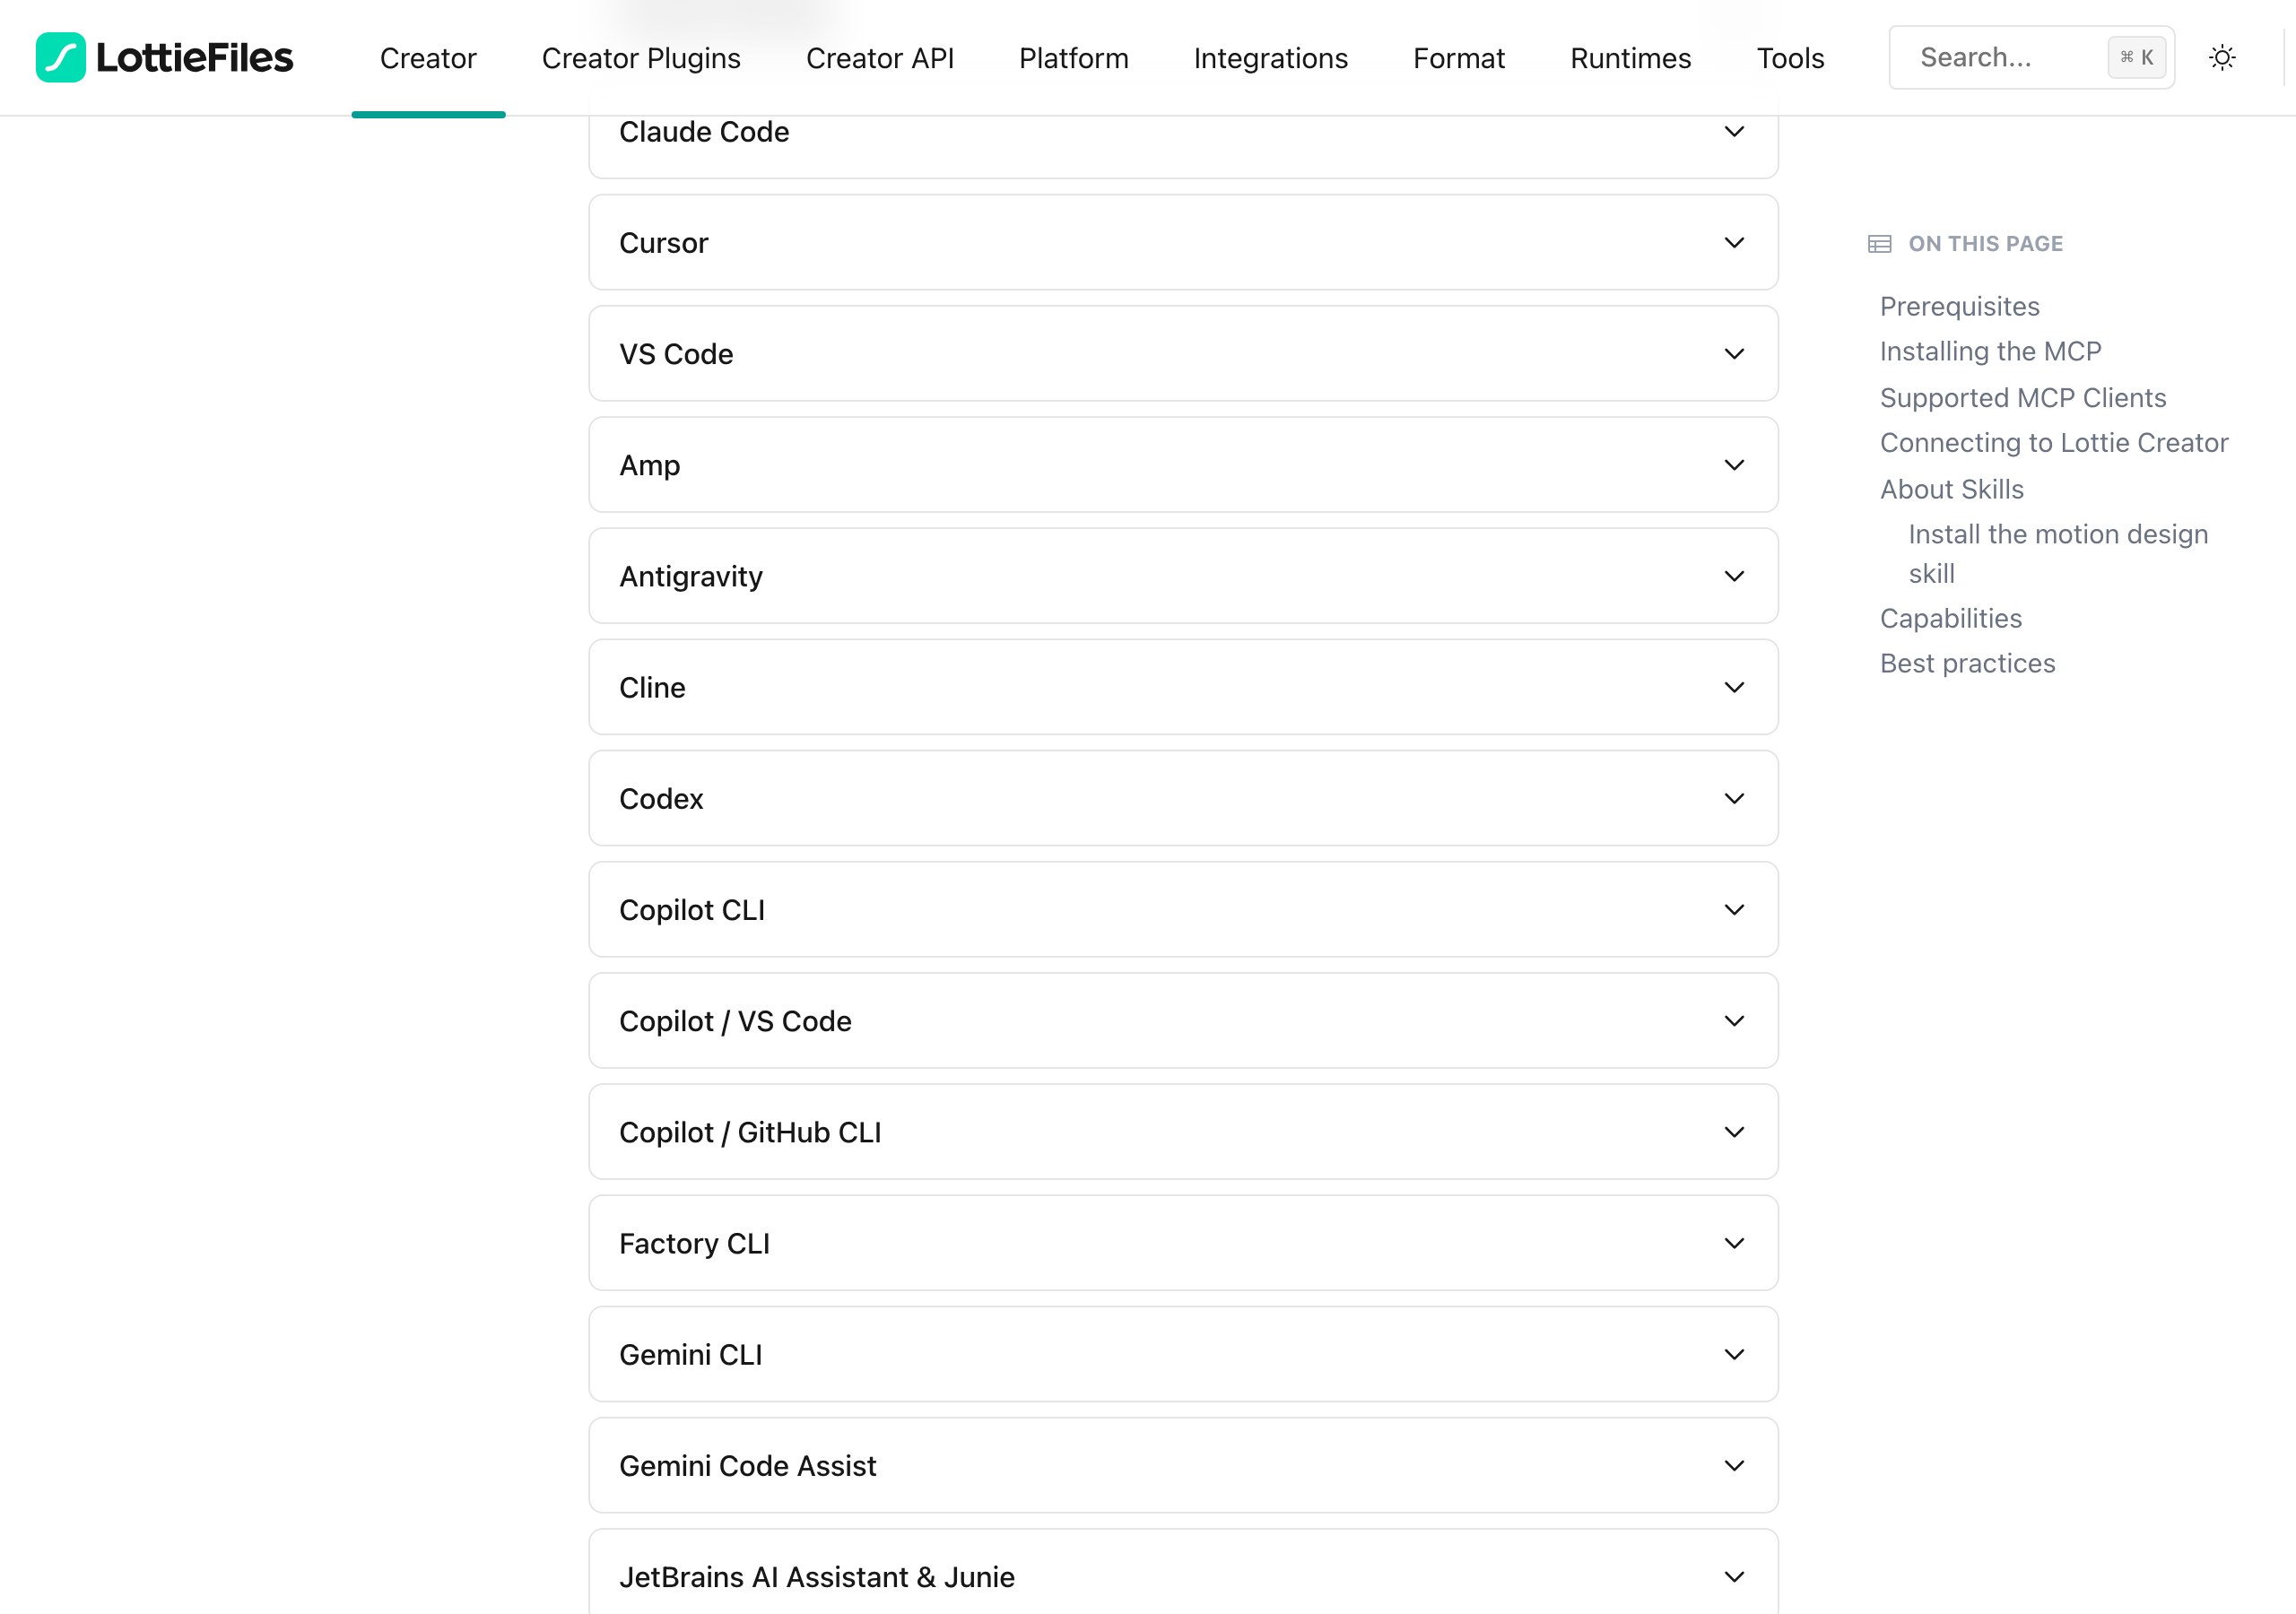The image size is (2296, 1614).
Task: Open the Format tab
Action: (1459, 58)
